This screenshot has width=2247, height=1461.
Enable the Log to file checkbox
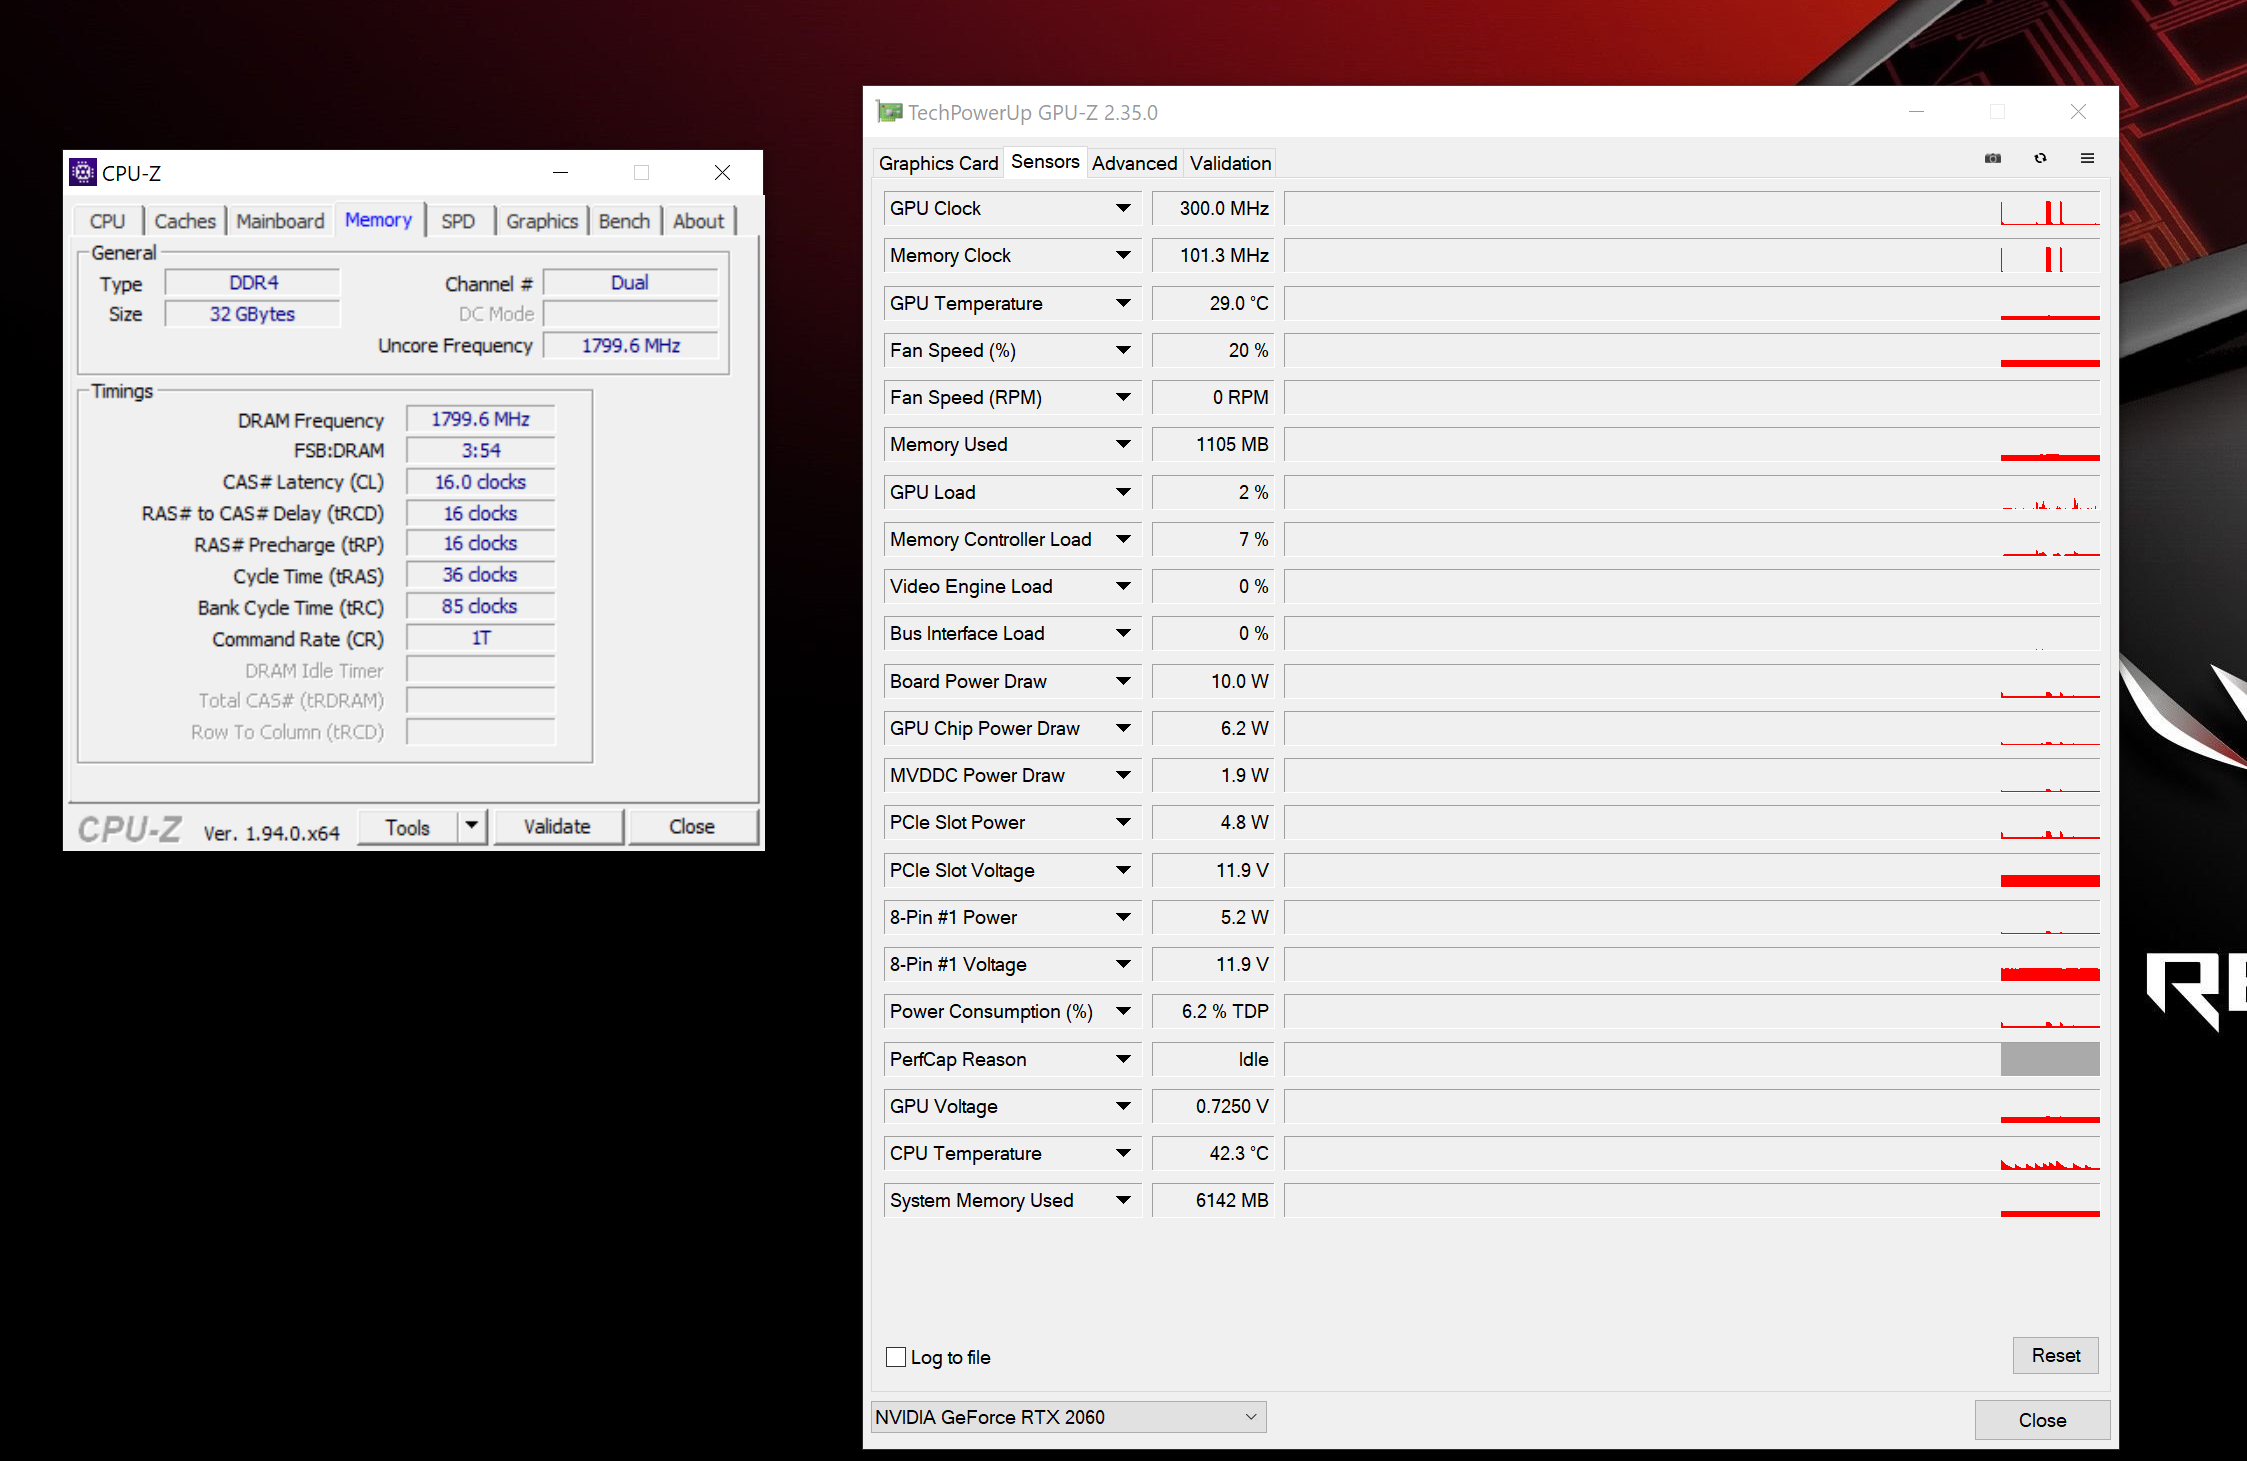896,1357
